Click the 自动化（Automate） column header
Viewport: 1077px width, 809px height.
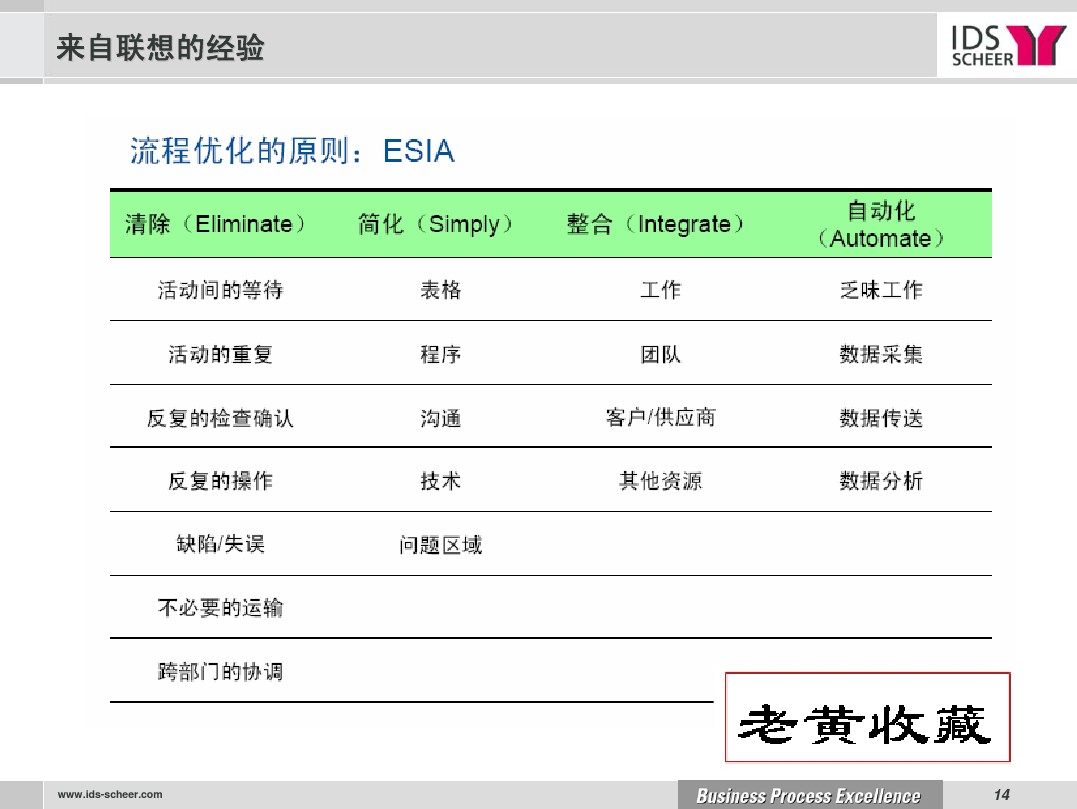click(x=881, y=225)
